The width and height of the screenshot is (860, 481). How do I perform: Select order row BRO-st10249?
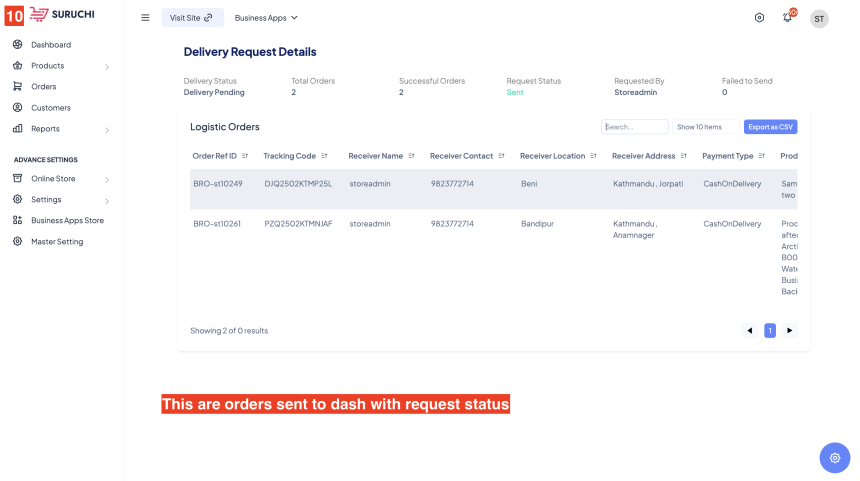[x=217, y=184]
